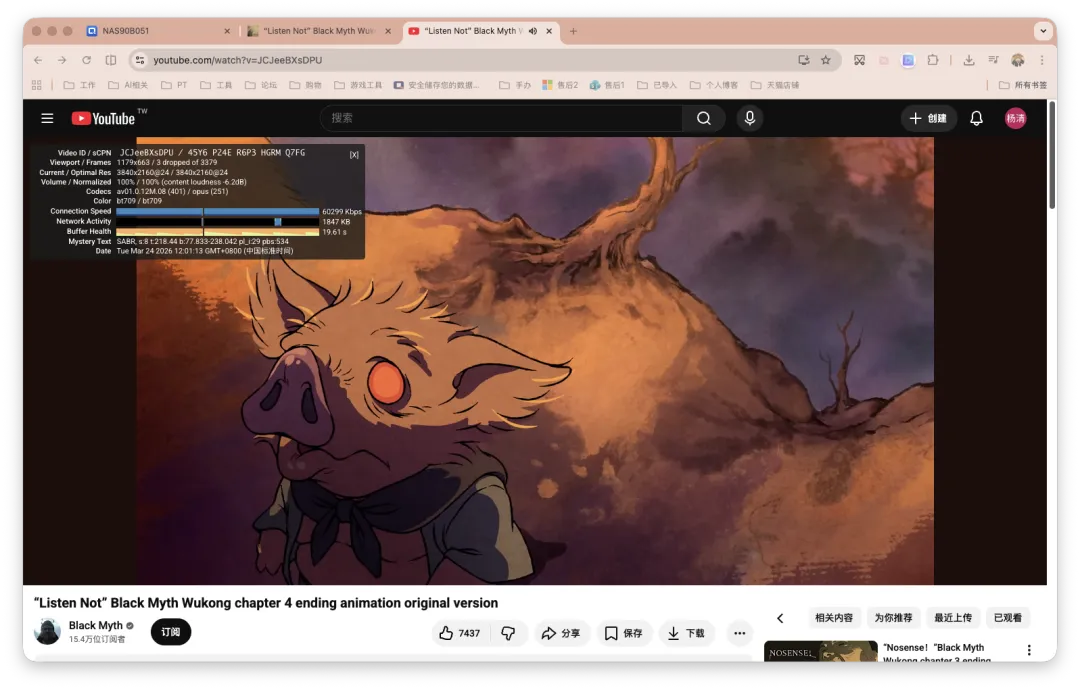Open media controls playlist icon
This screenshot has width=1080, height=690.
(x=993, y=60)
